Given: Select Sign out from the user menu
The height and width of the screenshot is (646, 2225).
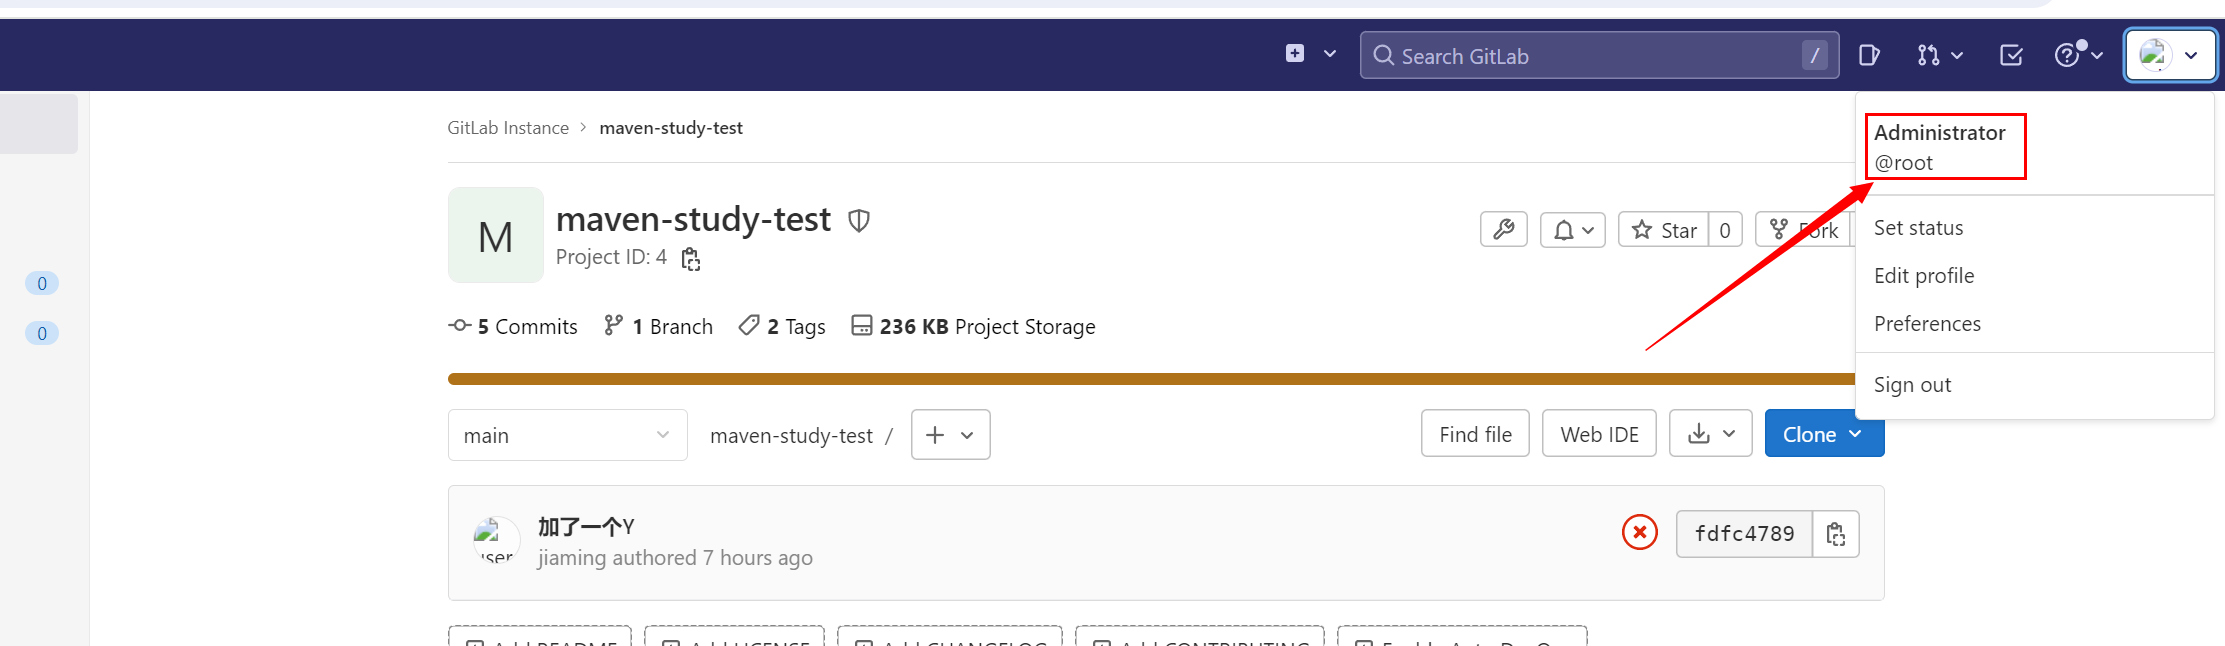Looking at the screenshot, I should click(x=1912, y=384).
